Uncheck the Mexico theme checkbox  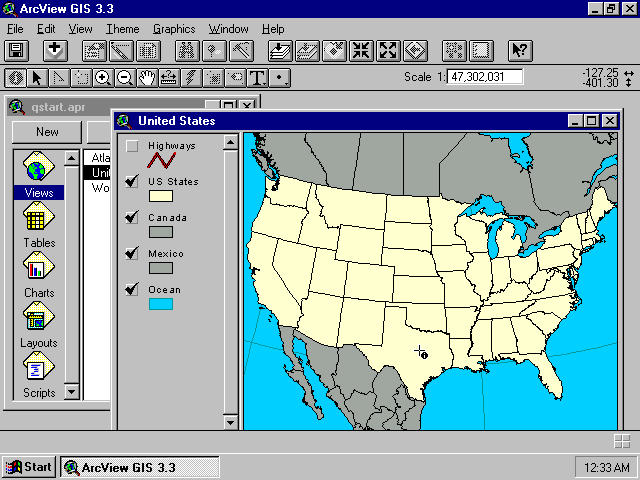[x=132, y=253]
